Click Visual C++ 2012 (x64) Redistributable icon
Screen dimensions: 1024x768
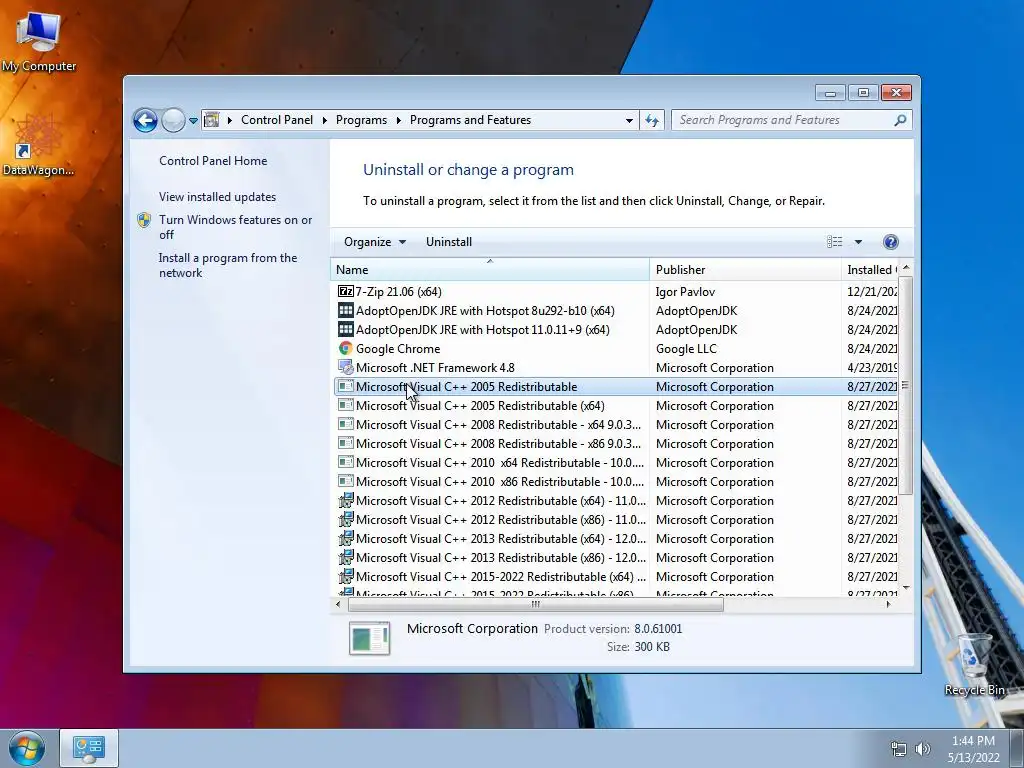[345, 500]
